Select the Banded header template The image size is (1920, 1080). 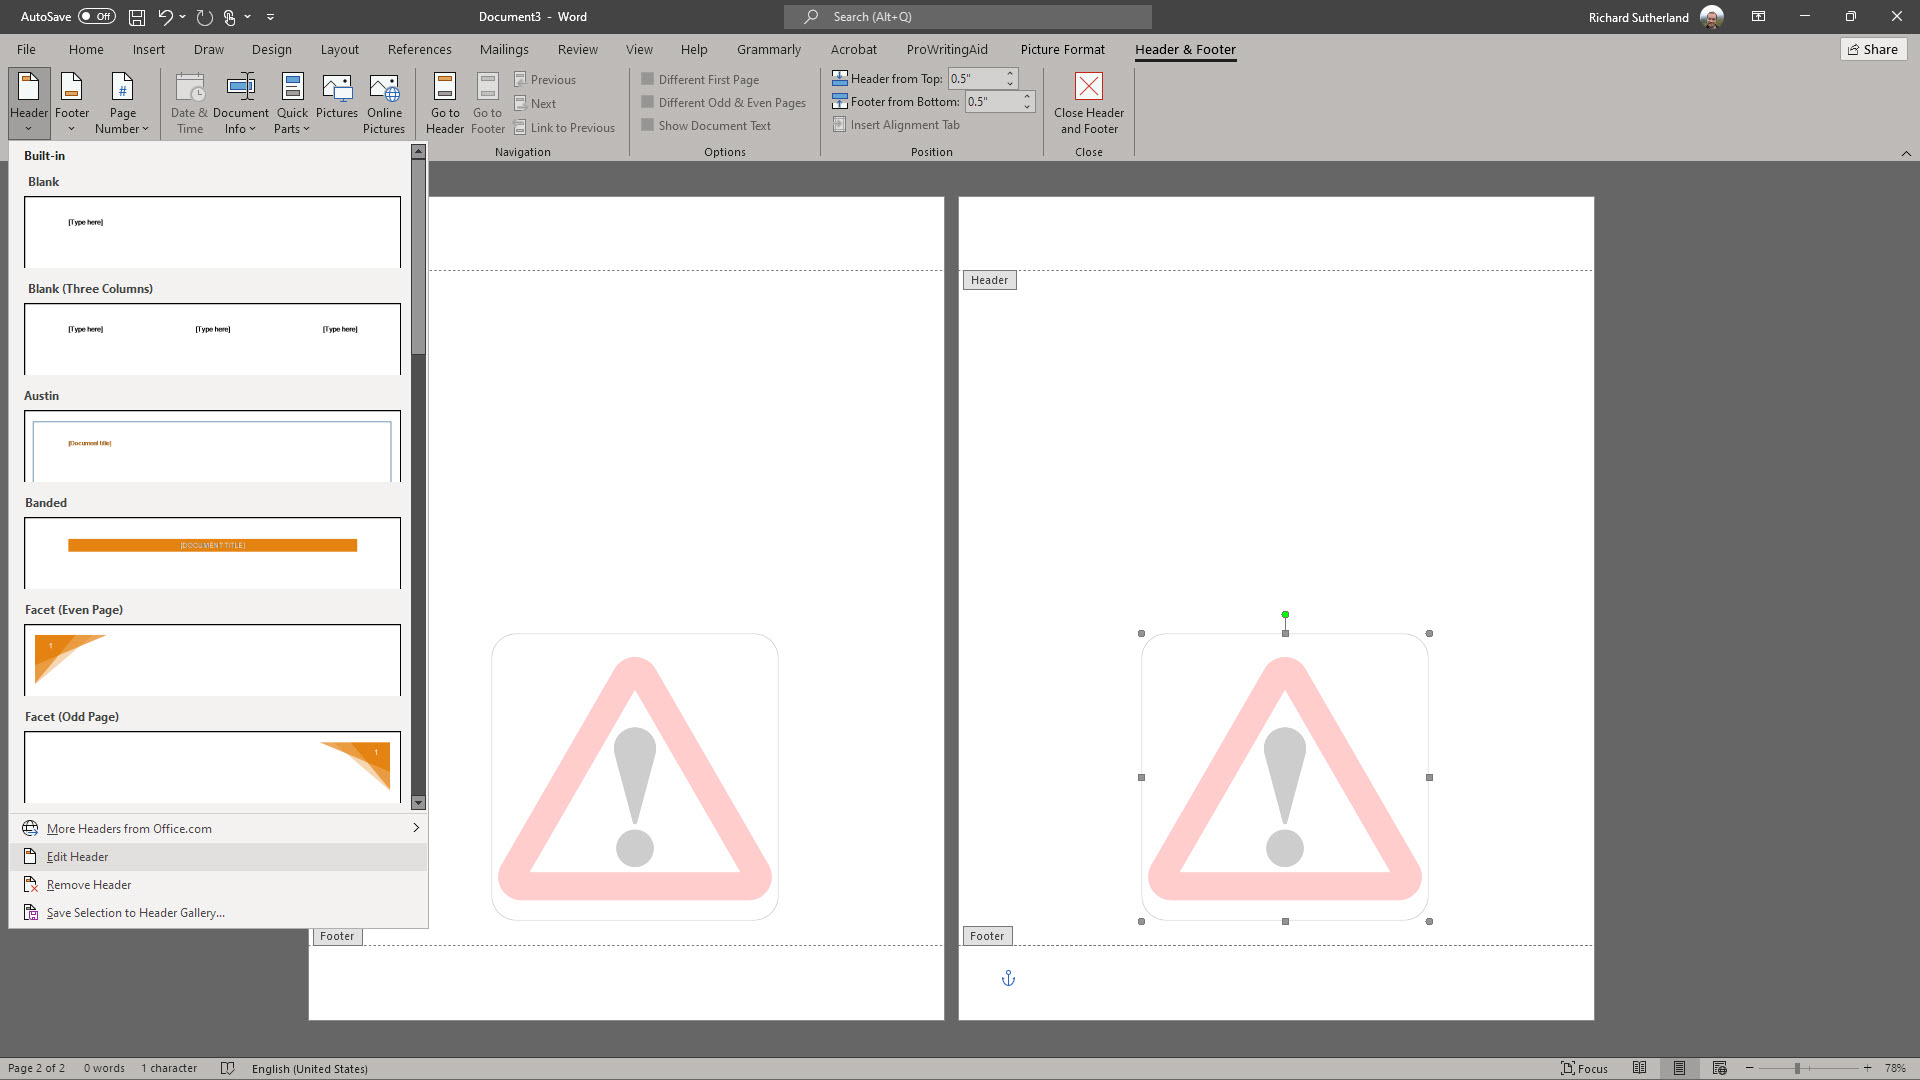pyautogui.click(x=212, y=553)
